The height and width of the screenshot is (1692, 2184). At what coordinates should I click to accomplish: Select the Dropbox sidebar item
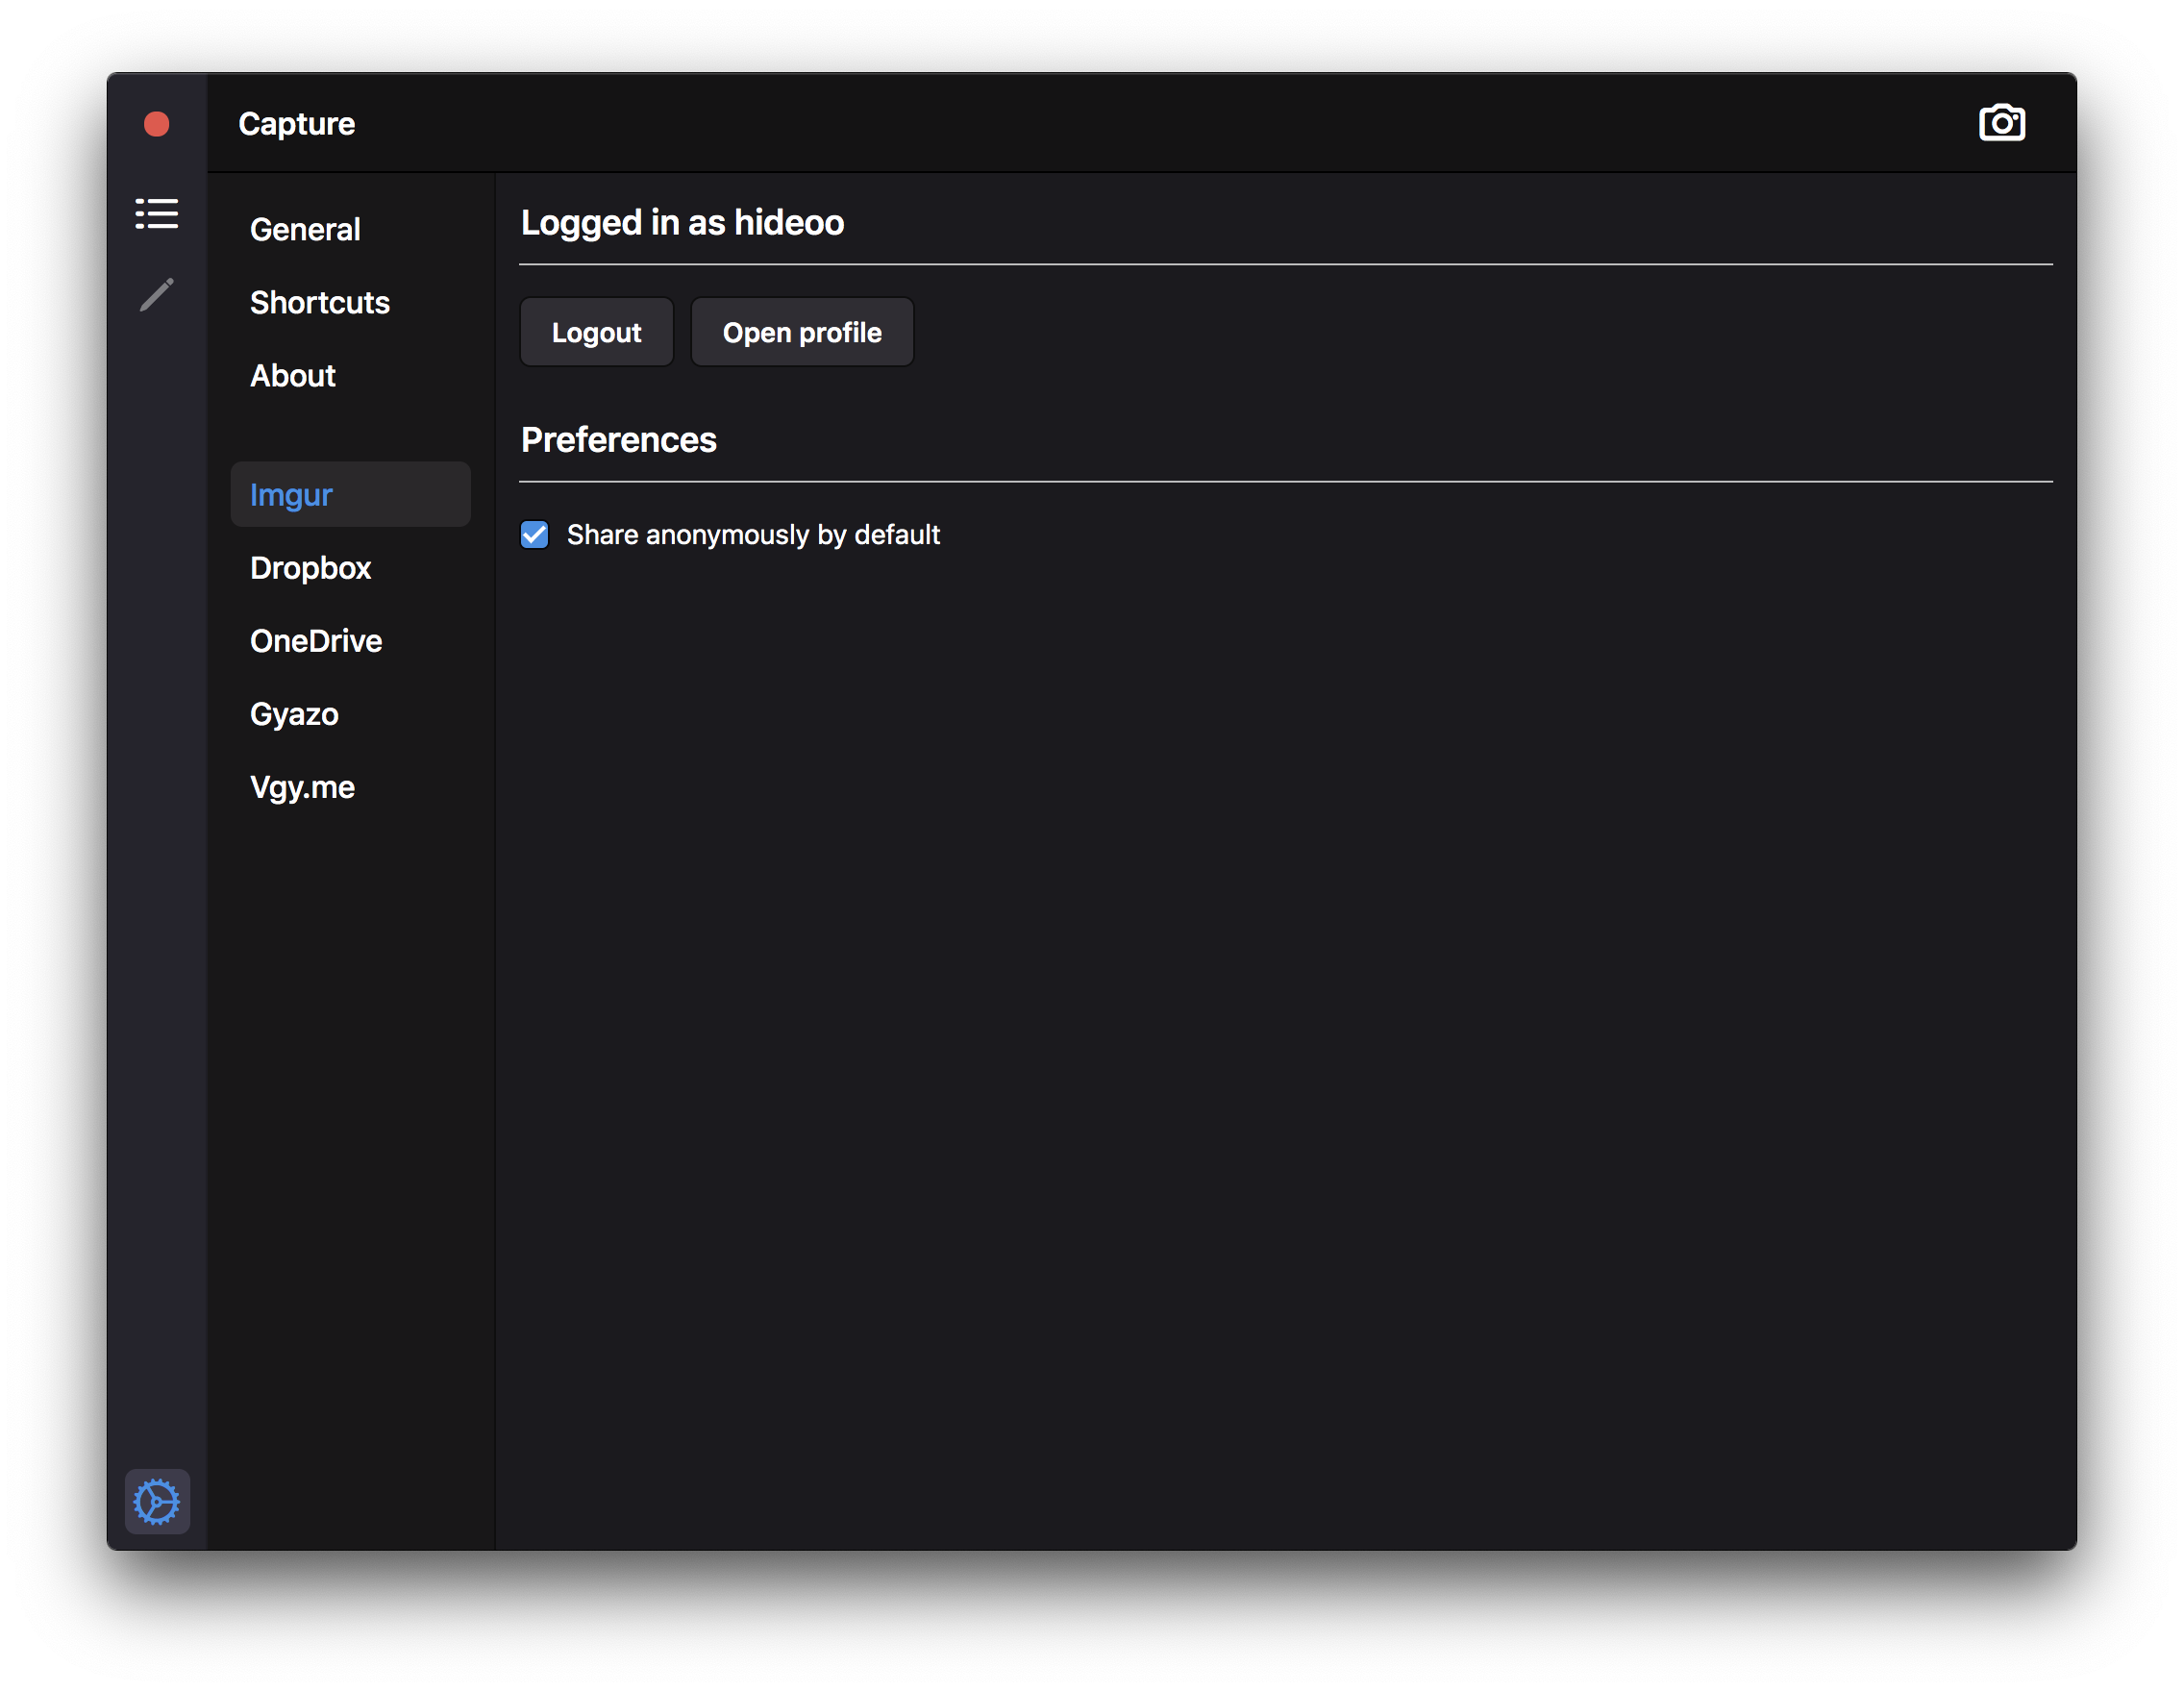(310, 567)
